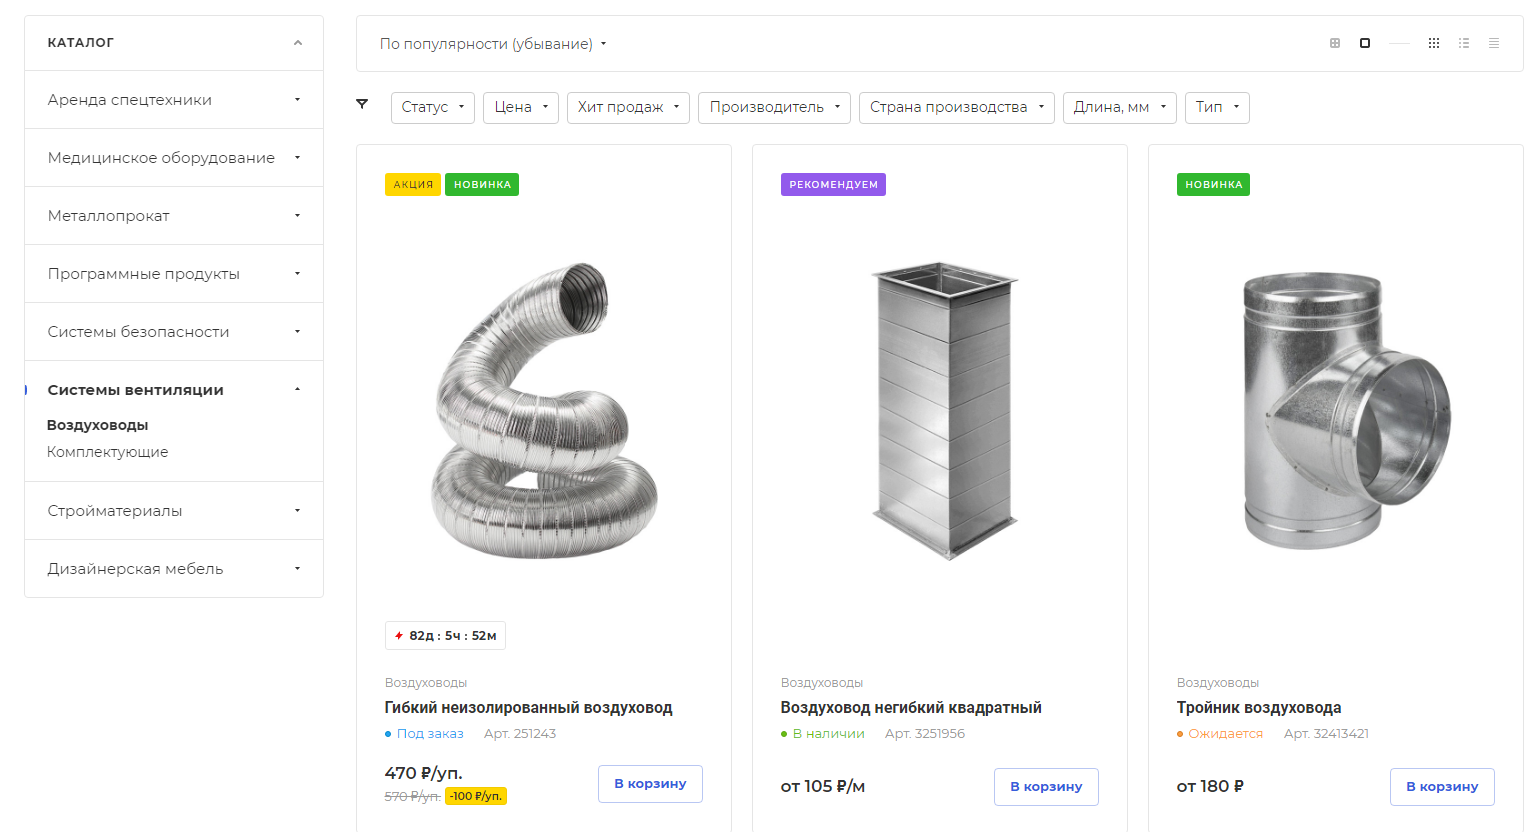Add Гибкий неизолированный воздуховод to cart
Viewport: 1534px width, 832px height.
650,784
